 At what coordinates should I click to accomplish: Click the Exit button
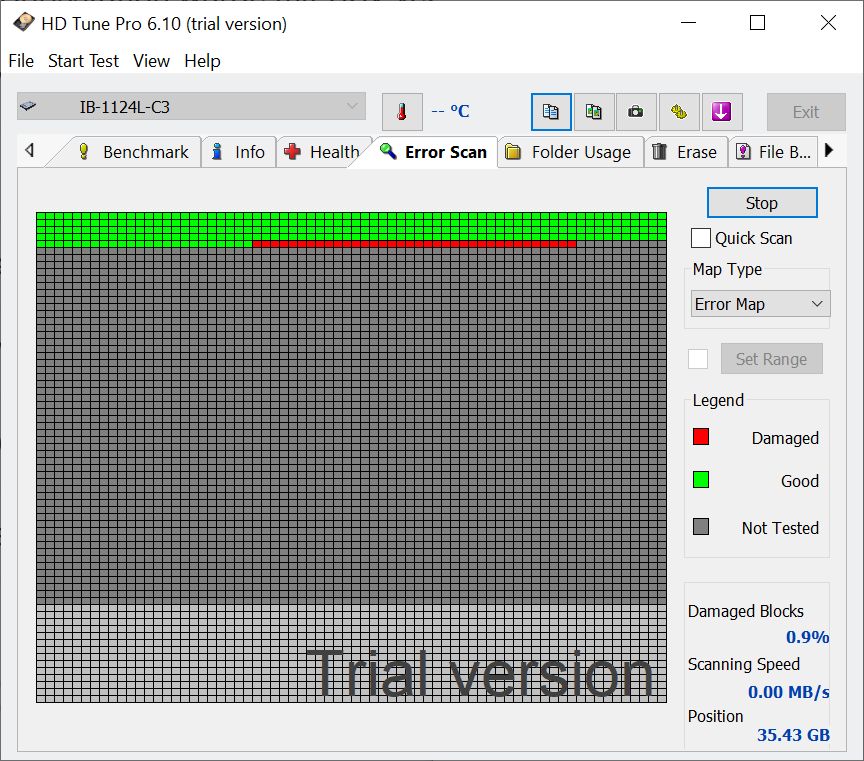[806, 112]
